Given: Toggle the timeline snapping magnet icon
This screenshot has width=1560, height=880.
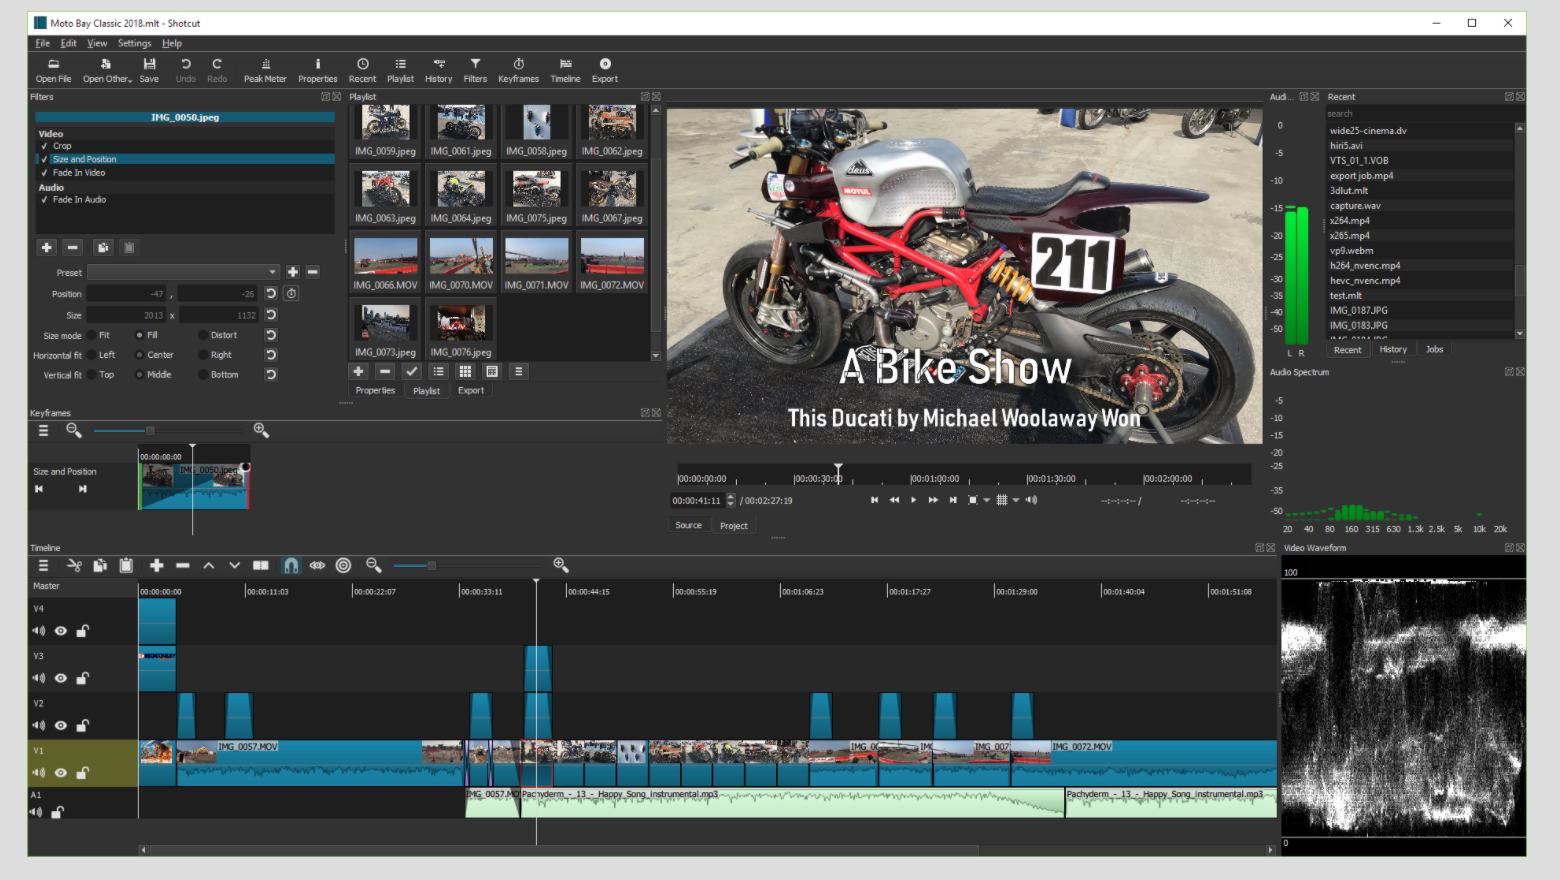Looking at the screenshot, I should point(291,566).
